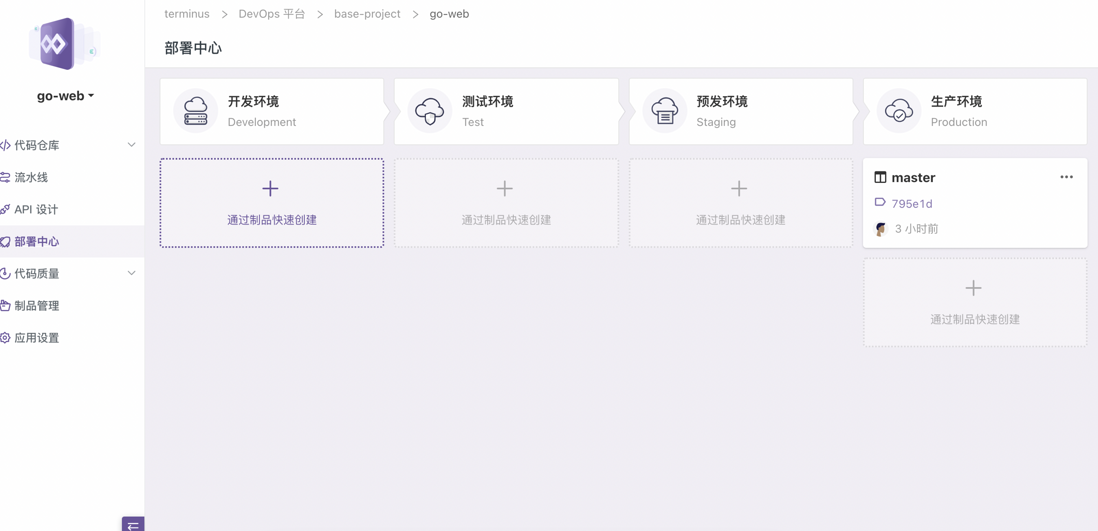Click the 代码质量 sidebar icon
The height and width of the screenshot is (531, 1098).
pyautogui.click(x=5, y=274)
